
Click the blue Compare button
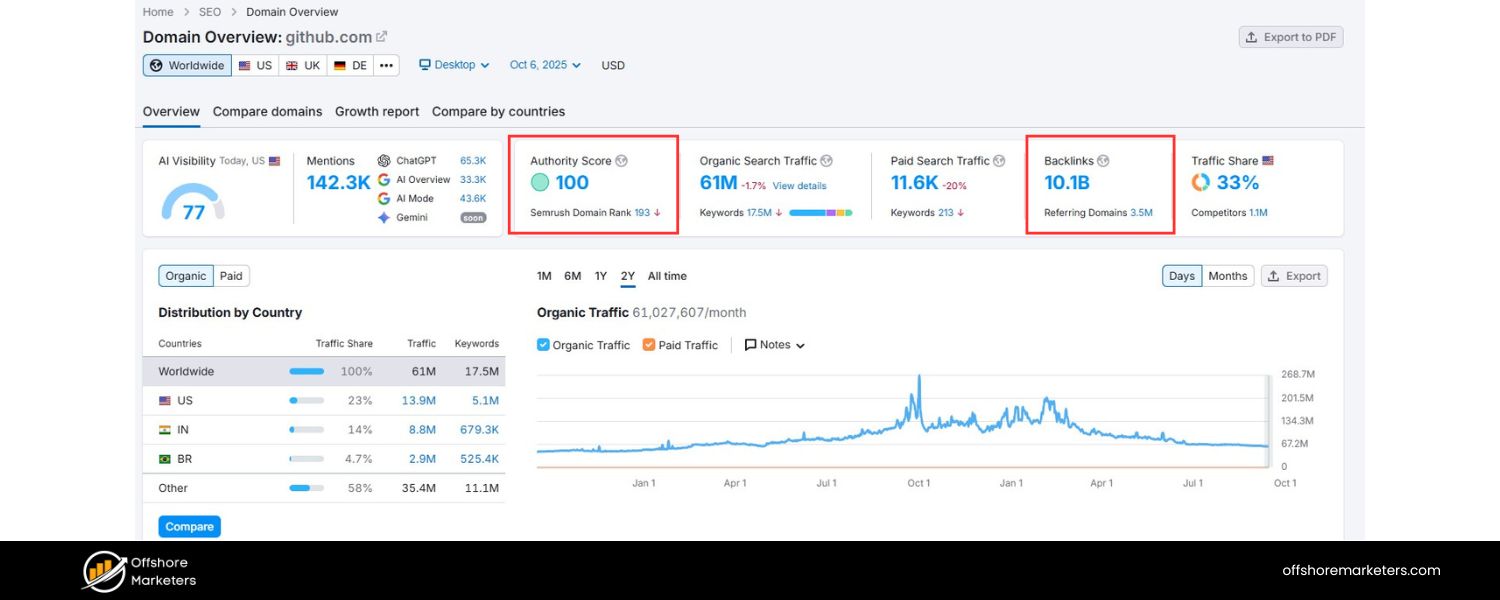point(189,526)
